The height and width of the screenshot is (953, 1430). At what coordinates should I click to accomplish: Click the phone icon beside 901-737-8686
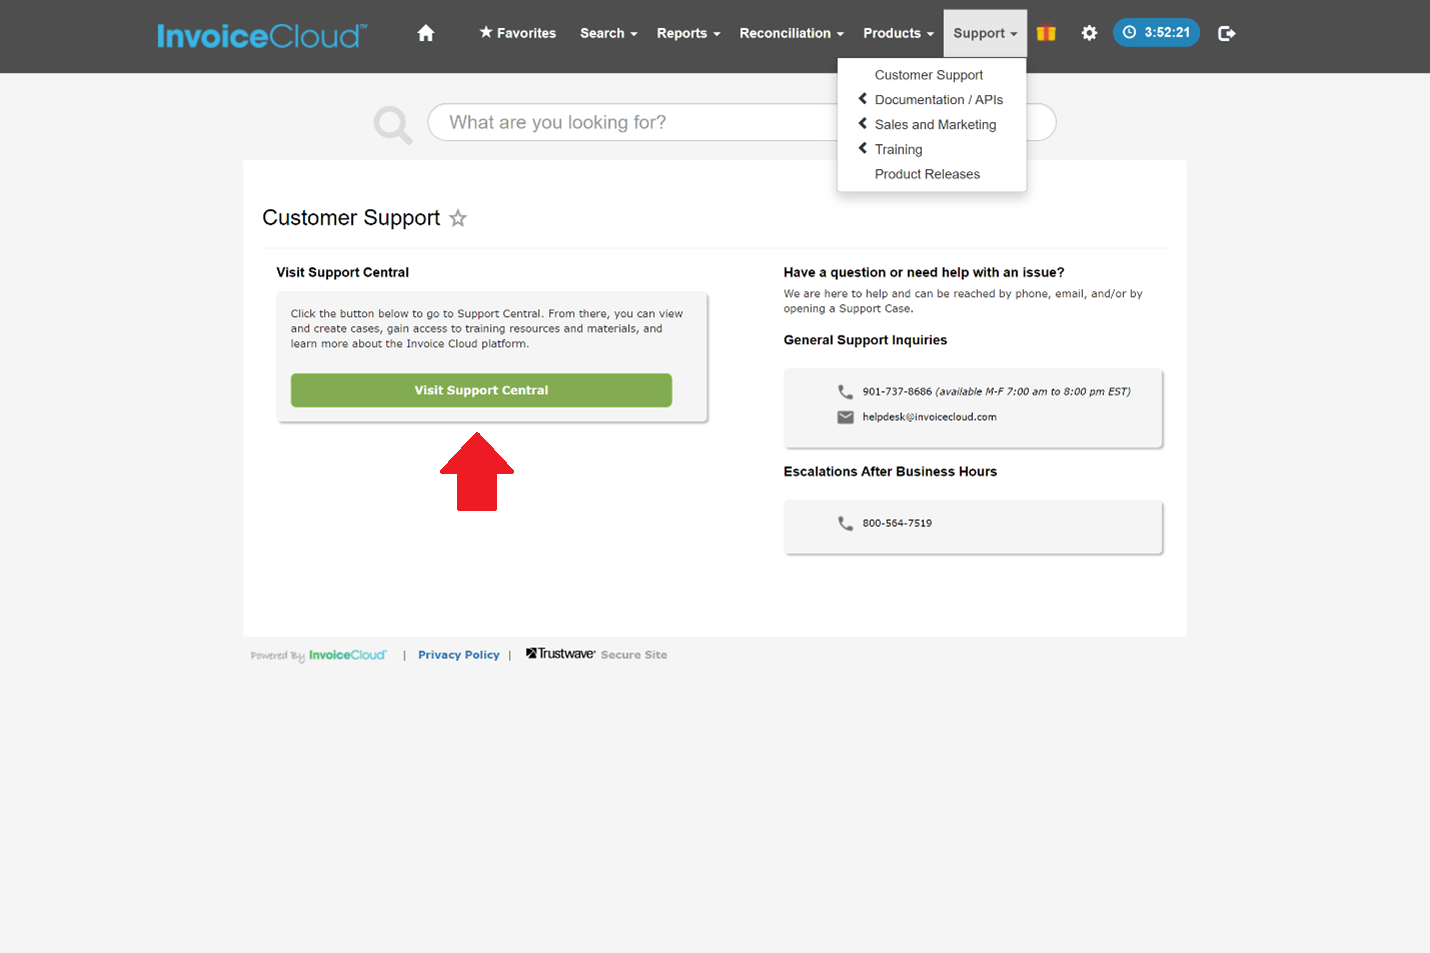[x=845, y=392]
